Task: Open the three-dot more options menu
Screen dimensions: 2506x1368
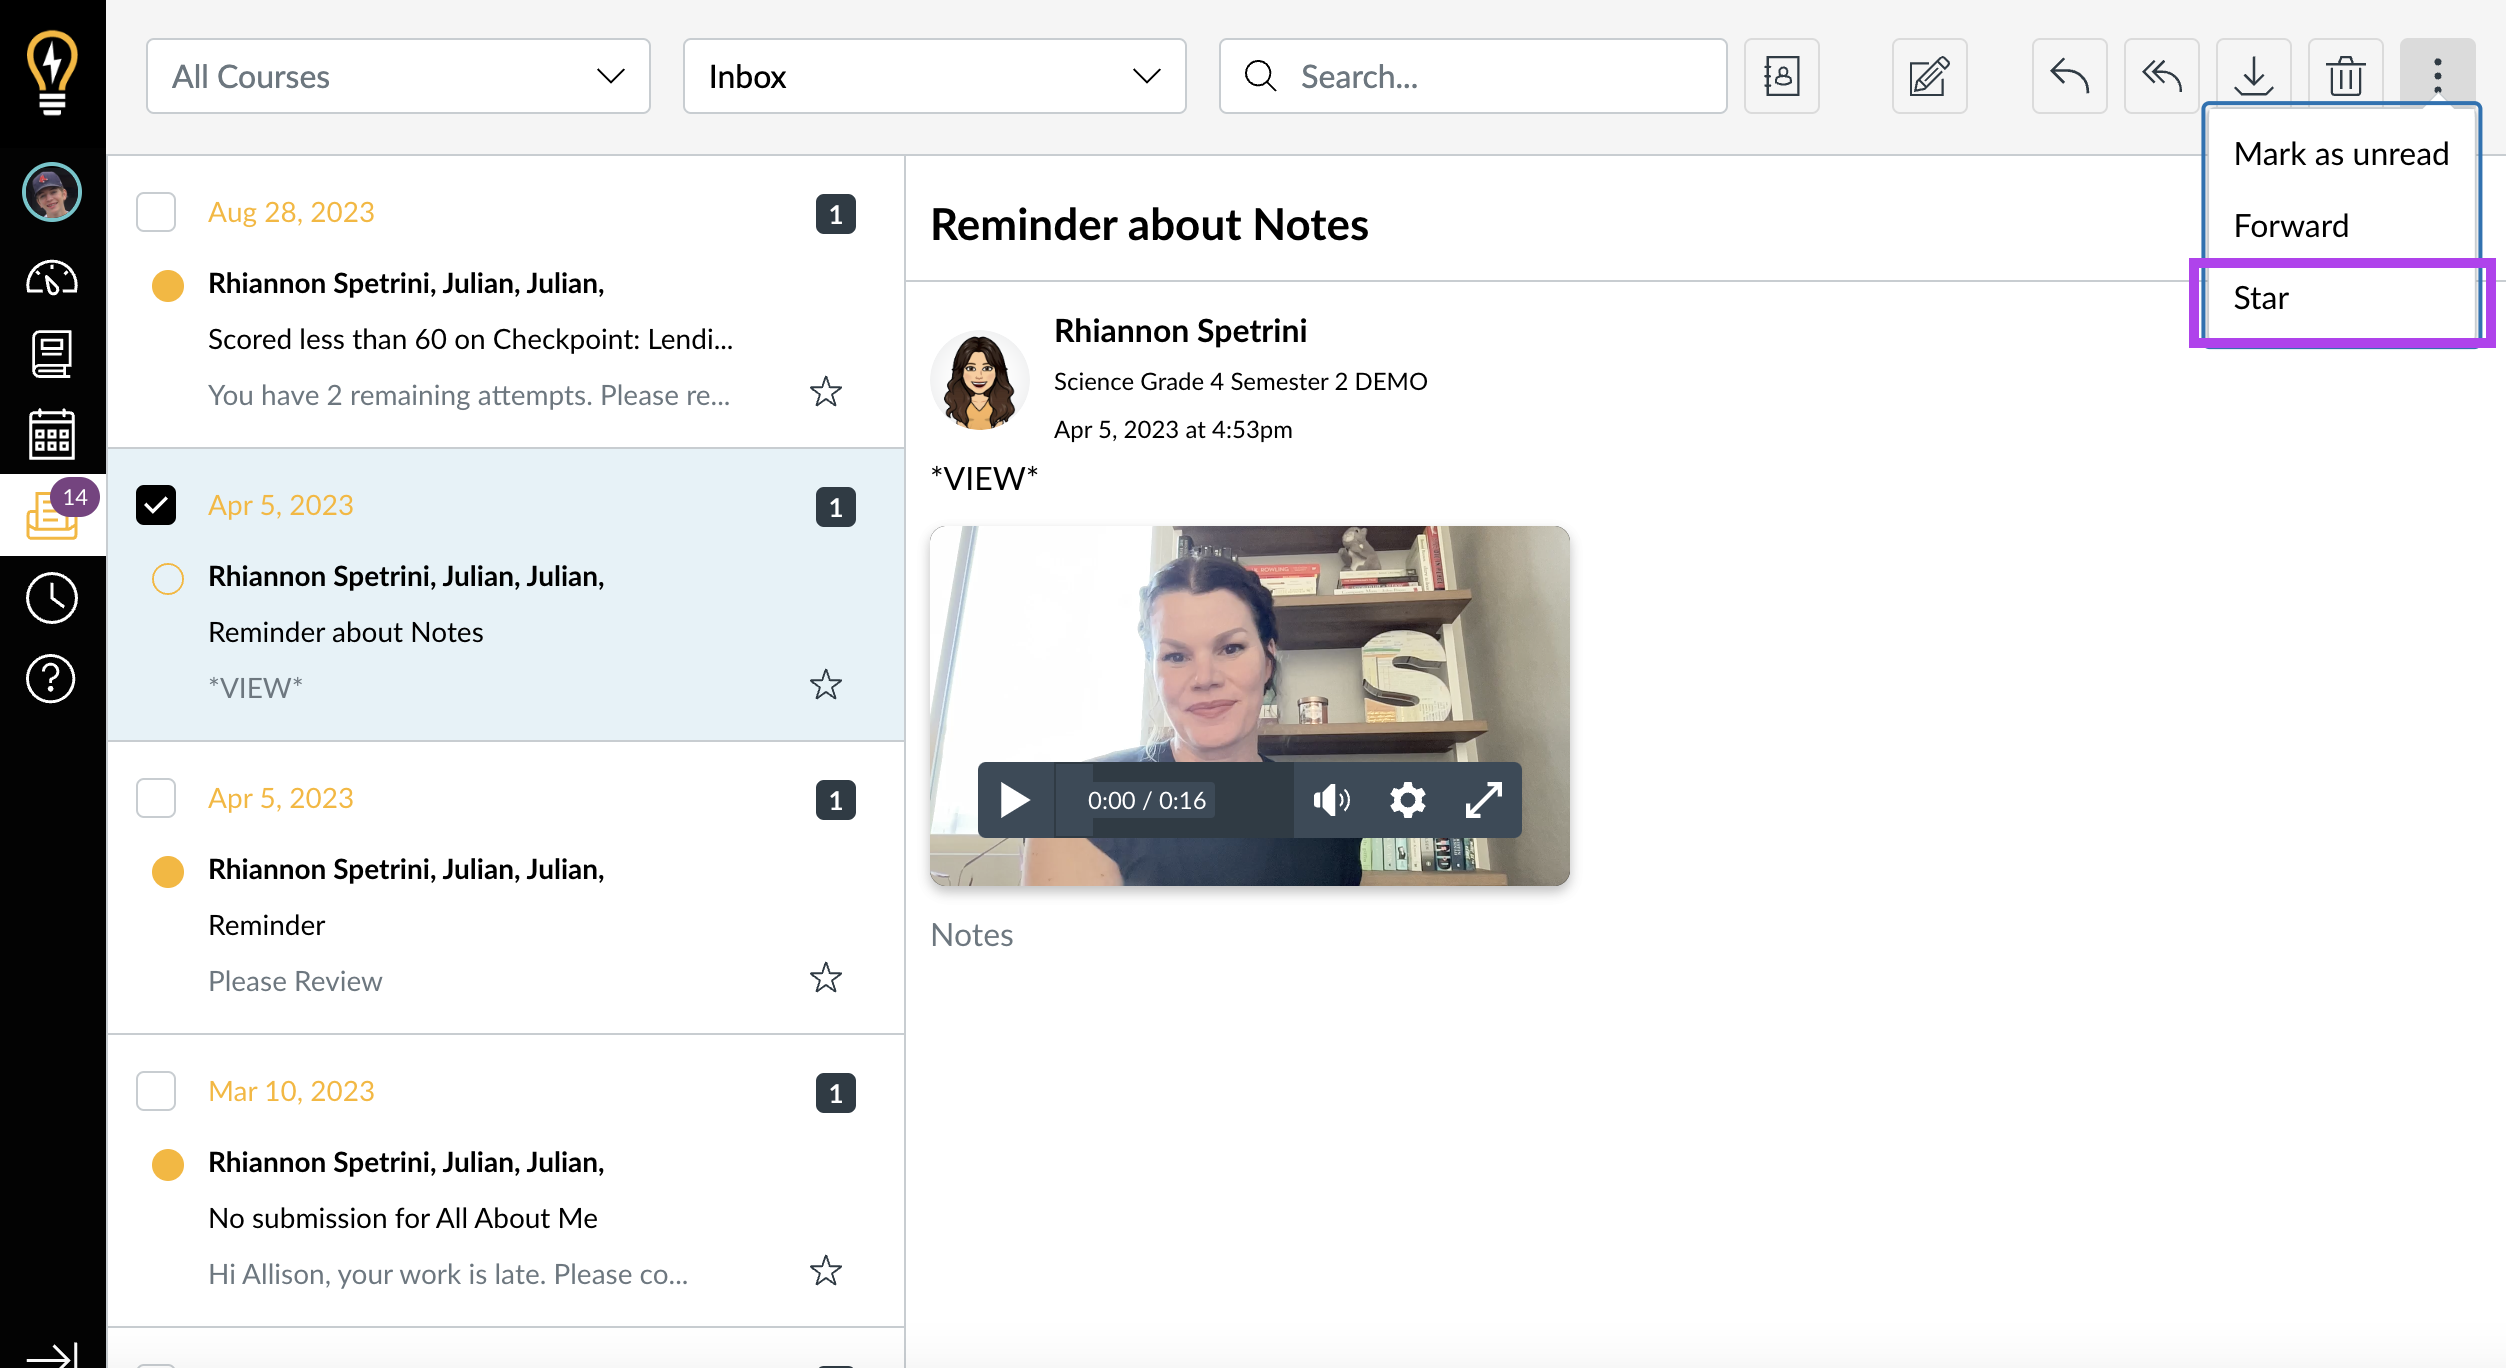Action: coord(2437,76)
